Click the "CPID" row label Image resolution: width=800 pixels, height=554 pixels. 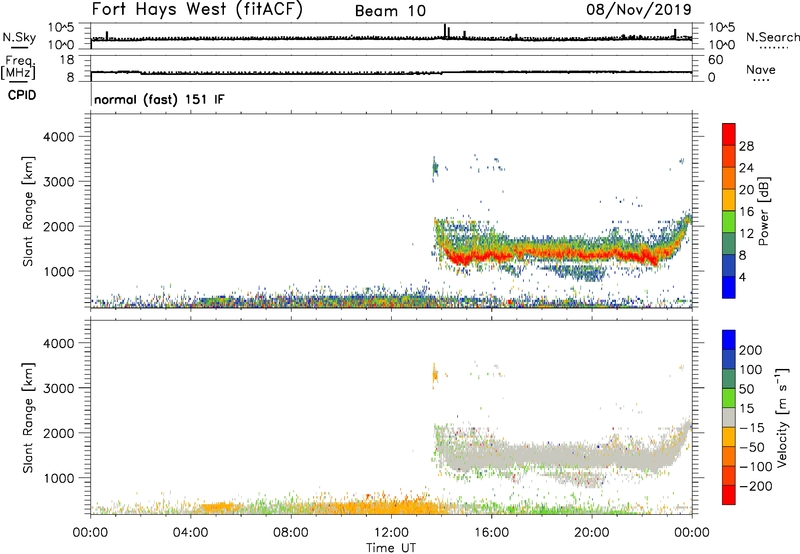(22, 95)
